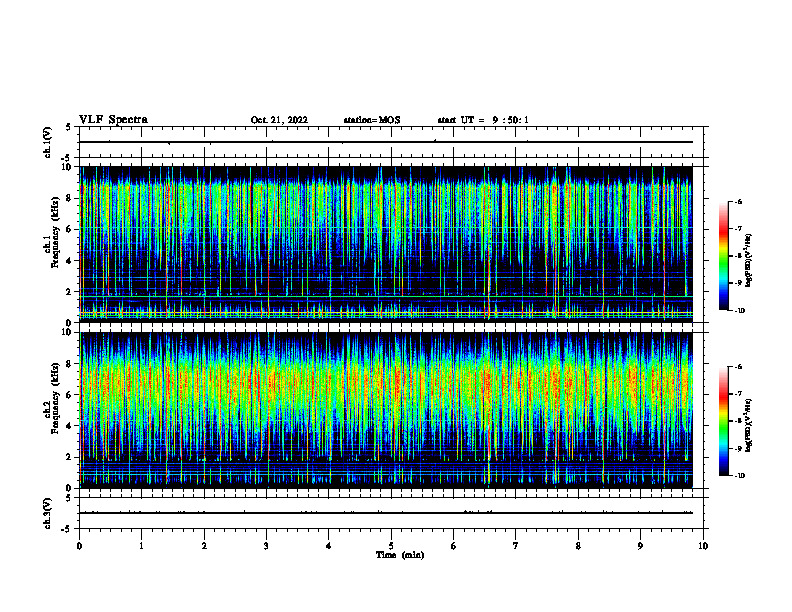Click the "-10" tick on ch.2 colorbar

point(740,476)
